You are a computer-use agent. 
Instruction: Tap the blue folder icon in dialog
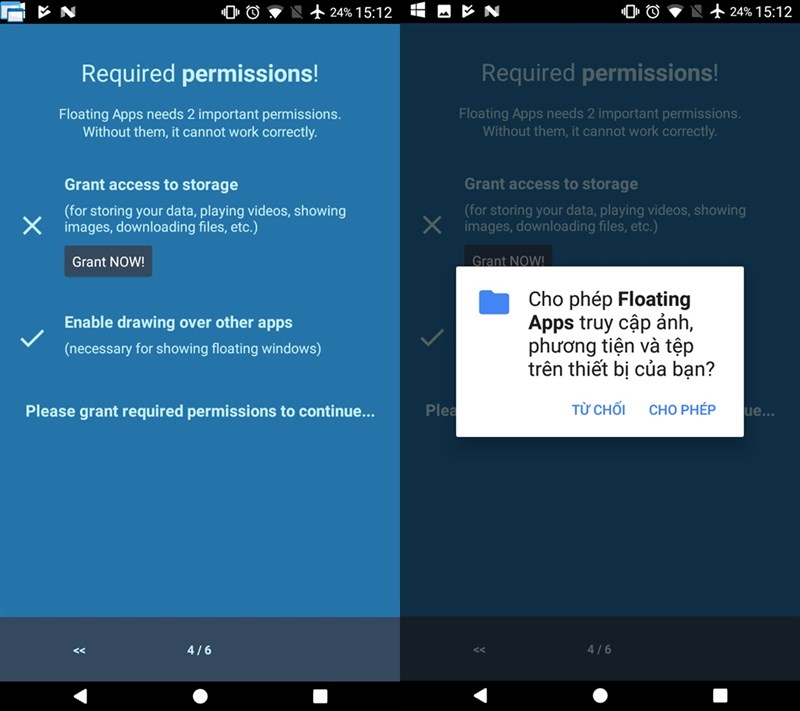(494, 302)
